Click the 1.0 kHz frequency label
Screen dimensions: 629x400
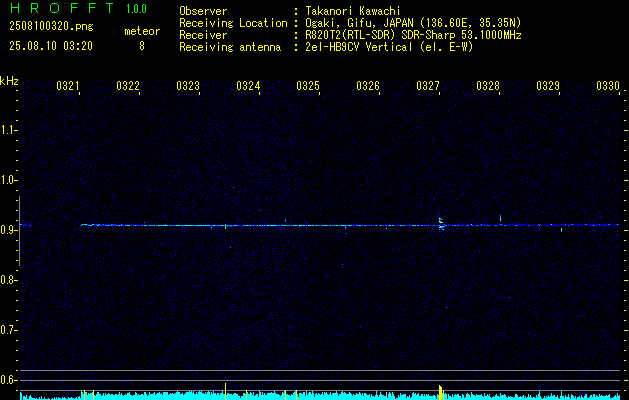(8, 180)
